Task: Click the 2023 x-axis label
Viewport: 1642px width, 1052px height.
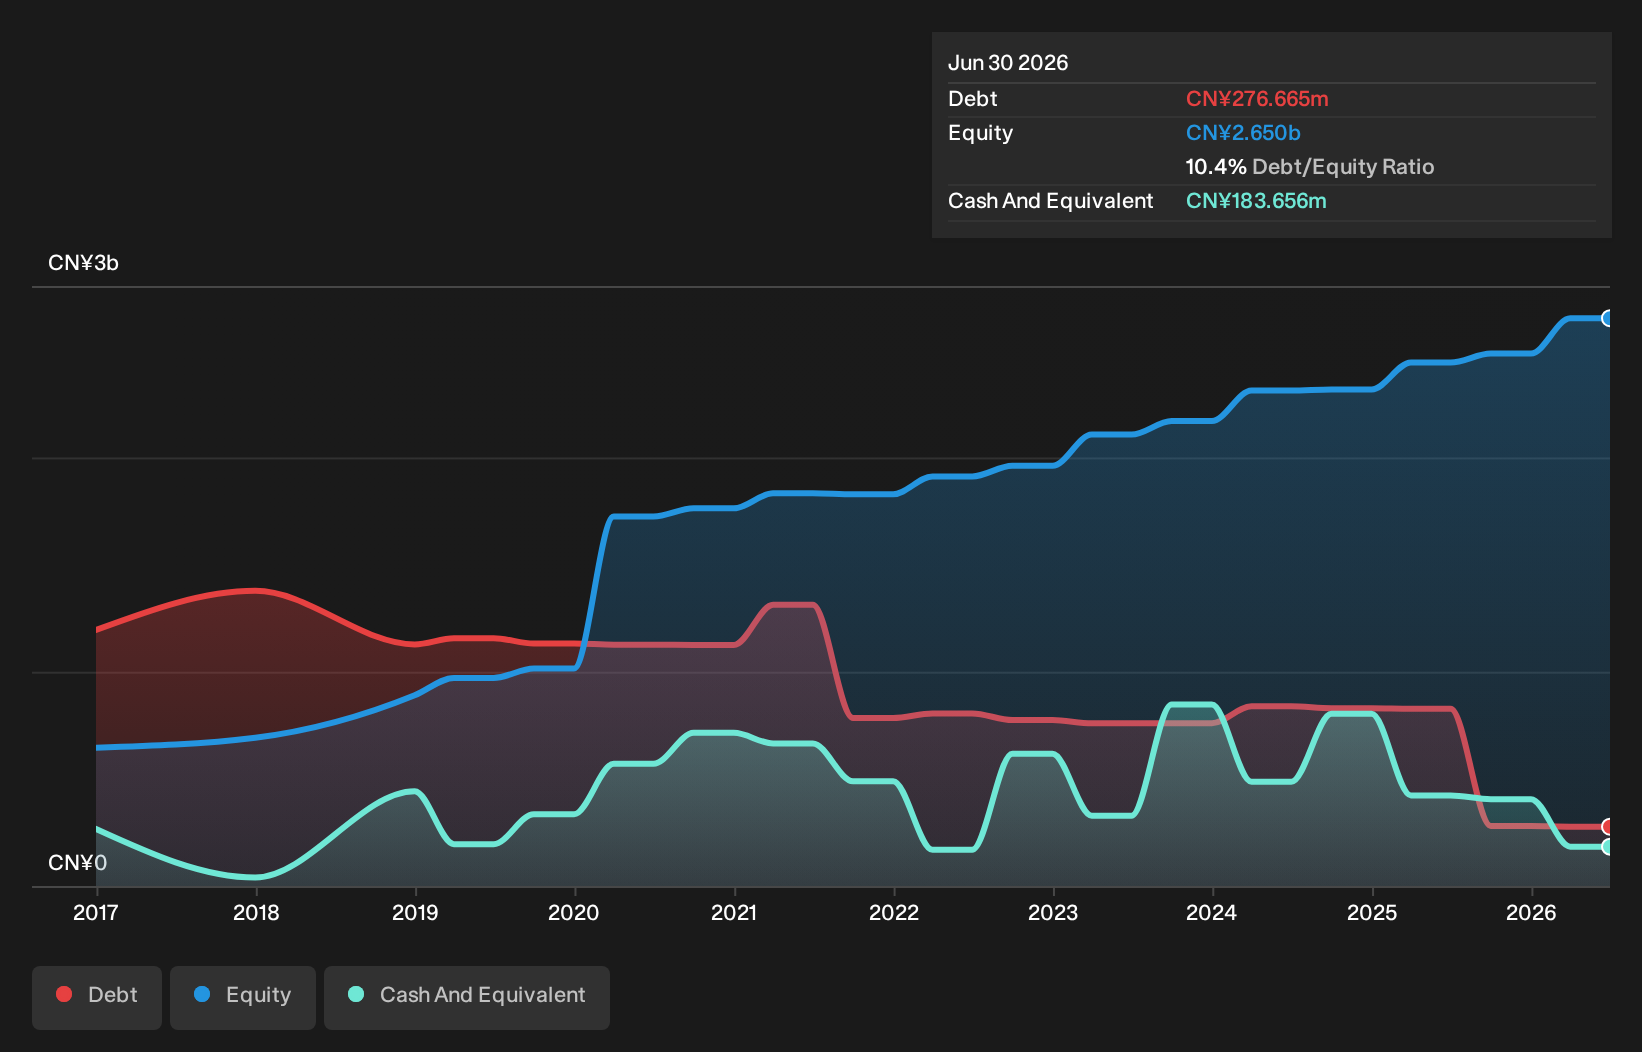Action: tap(1053, 912)
